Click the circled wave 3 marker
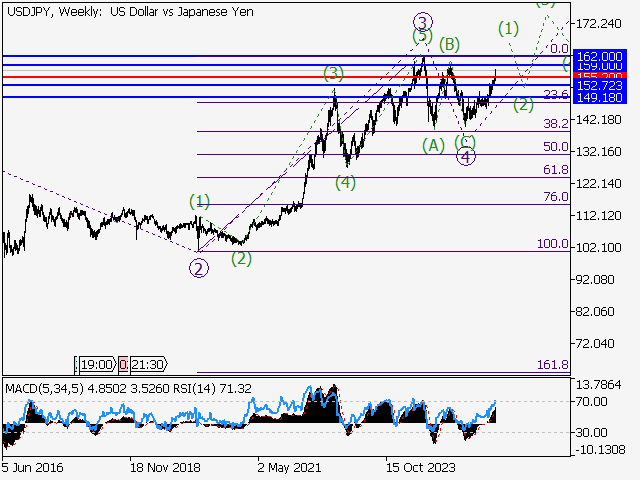Image resolution: width=640 pixels, height=480 pixels. pos(422,21)
